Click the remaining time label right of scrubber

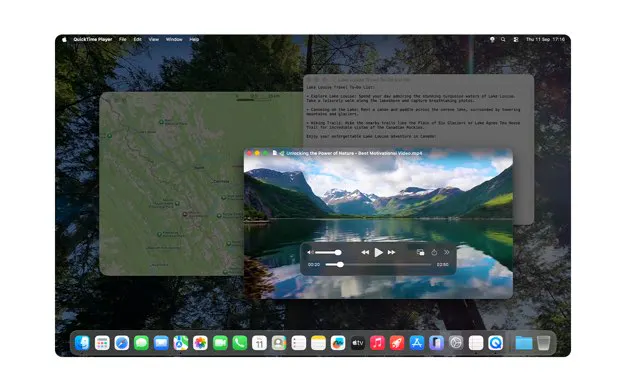(x=442, y=264)
